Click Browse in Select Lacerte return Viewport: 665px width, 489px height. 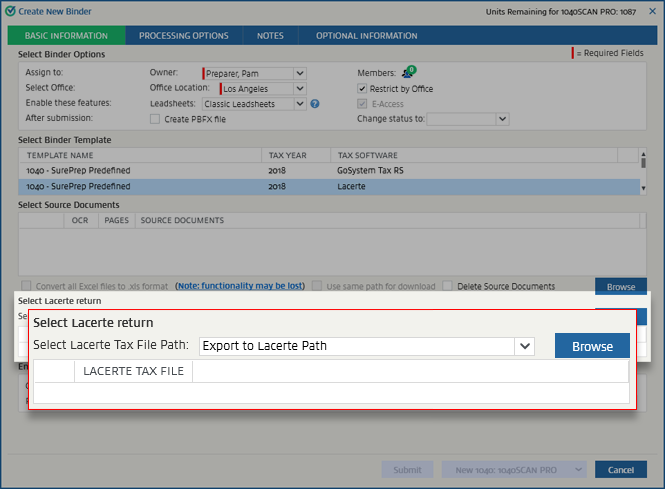point(592,346)
